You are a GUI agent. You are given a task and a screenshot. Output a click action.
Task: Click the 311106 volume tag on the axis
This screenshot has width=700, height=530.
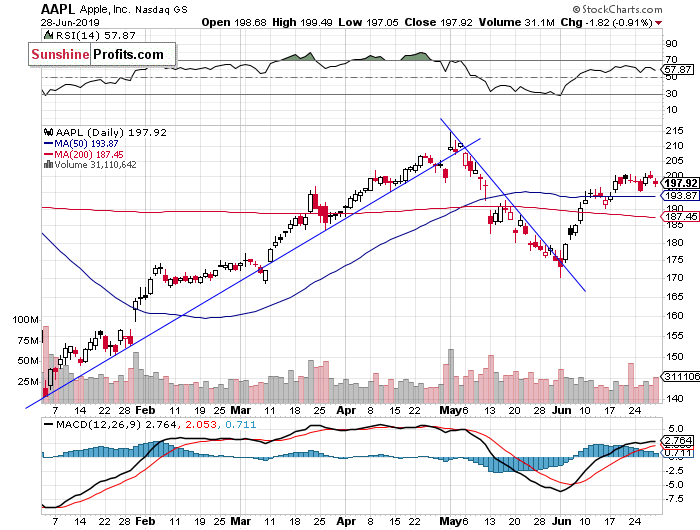point(682,376)
